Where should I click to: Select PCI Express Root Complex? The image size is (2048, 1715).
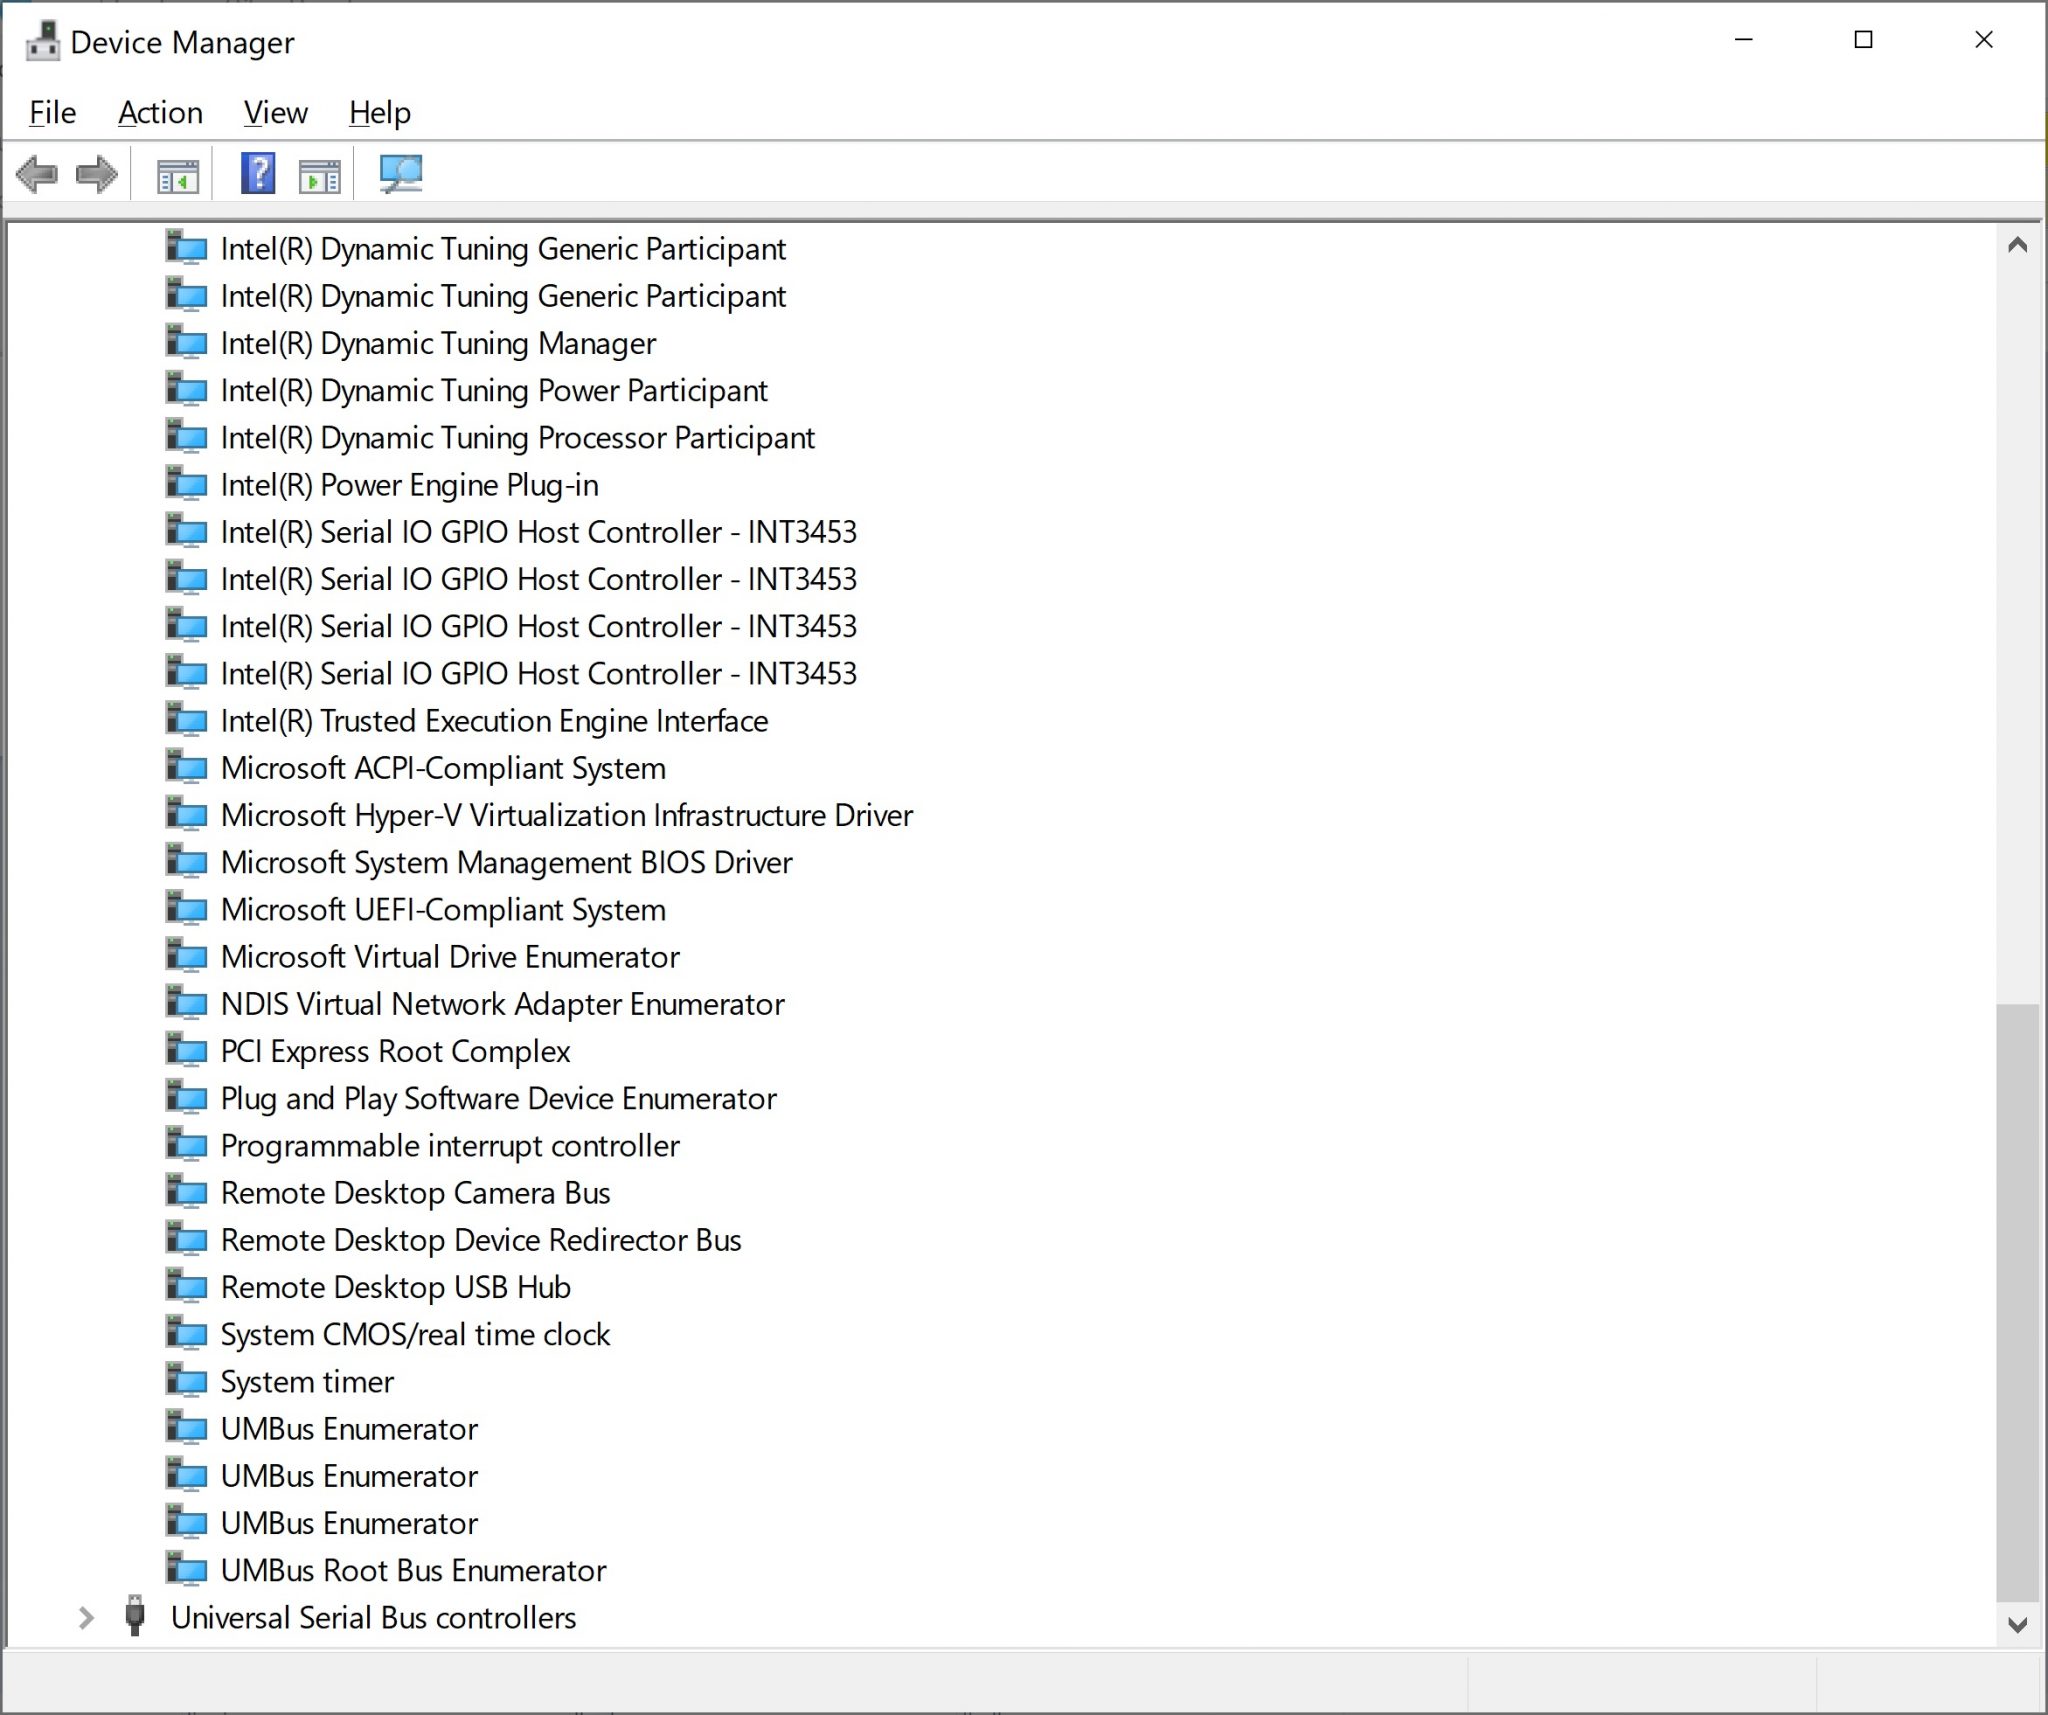[x=396, y=1051]
